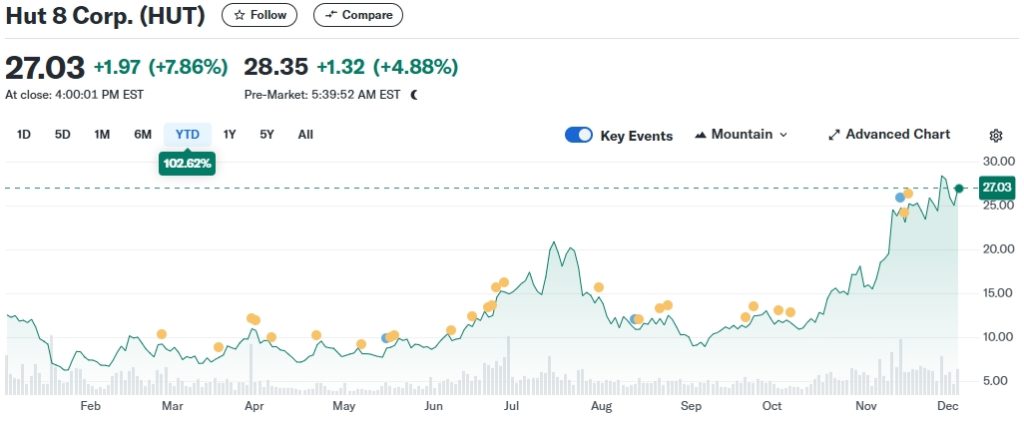Select the 1M time range

pyautogui.click(x=102, y=135)
